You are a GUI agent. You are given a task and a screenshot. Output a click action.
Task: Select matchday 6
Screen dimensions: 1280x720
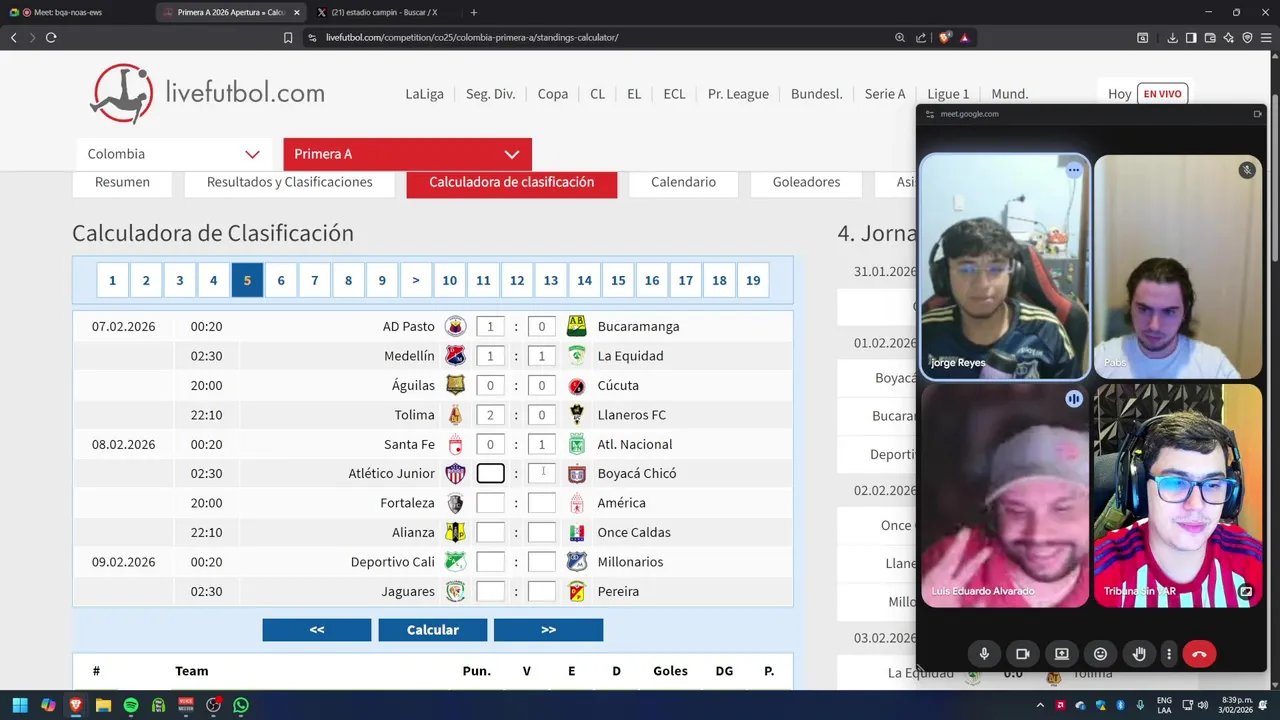(281, 280)
